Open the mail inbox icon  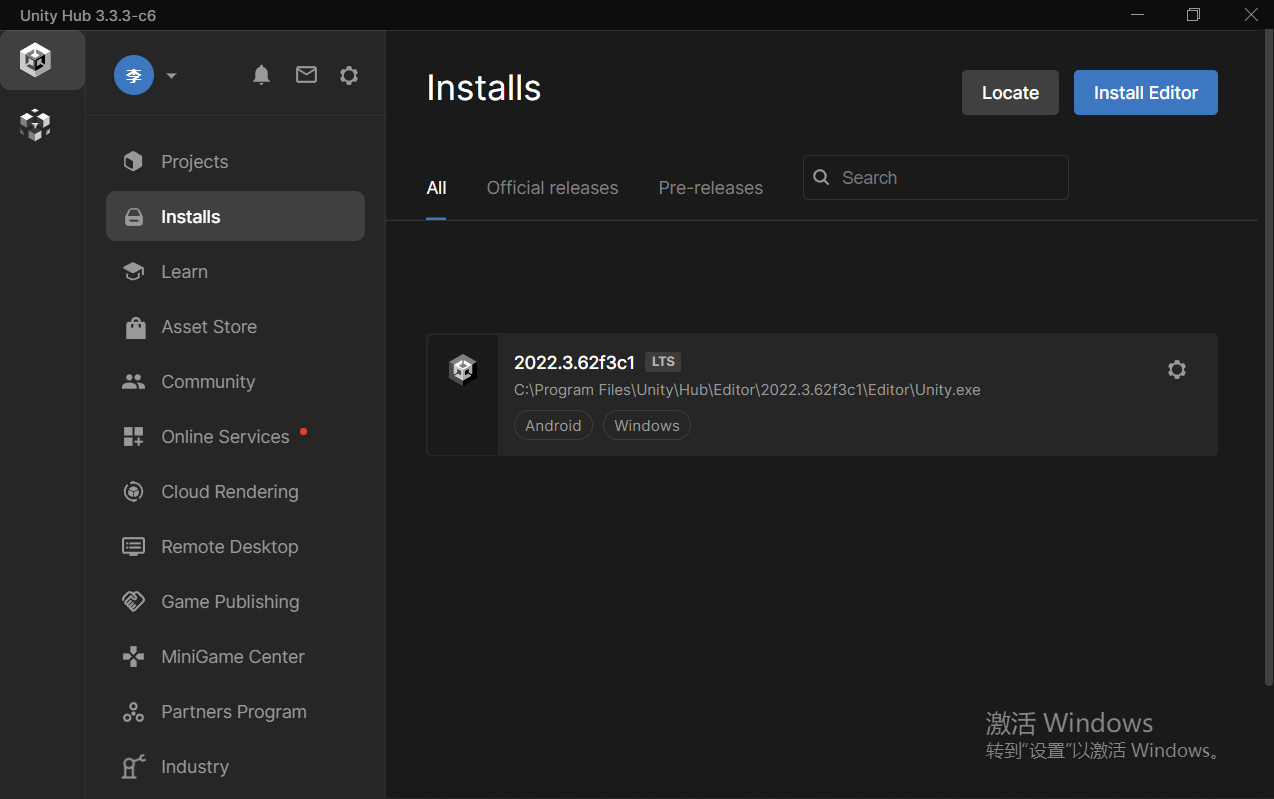306,75
